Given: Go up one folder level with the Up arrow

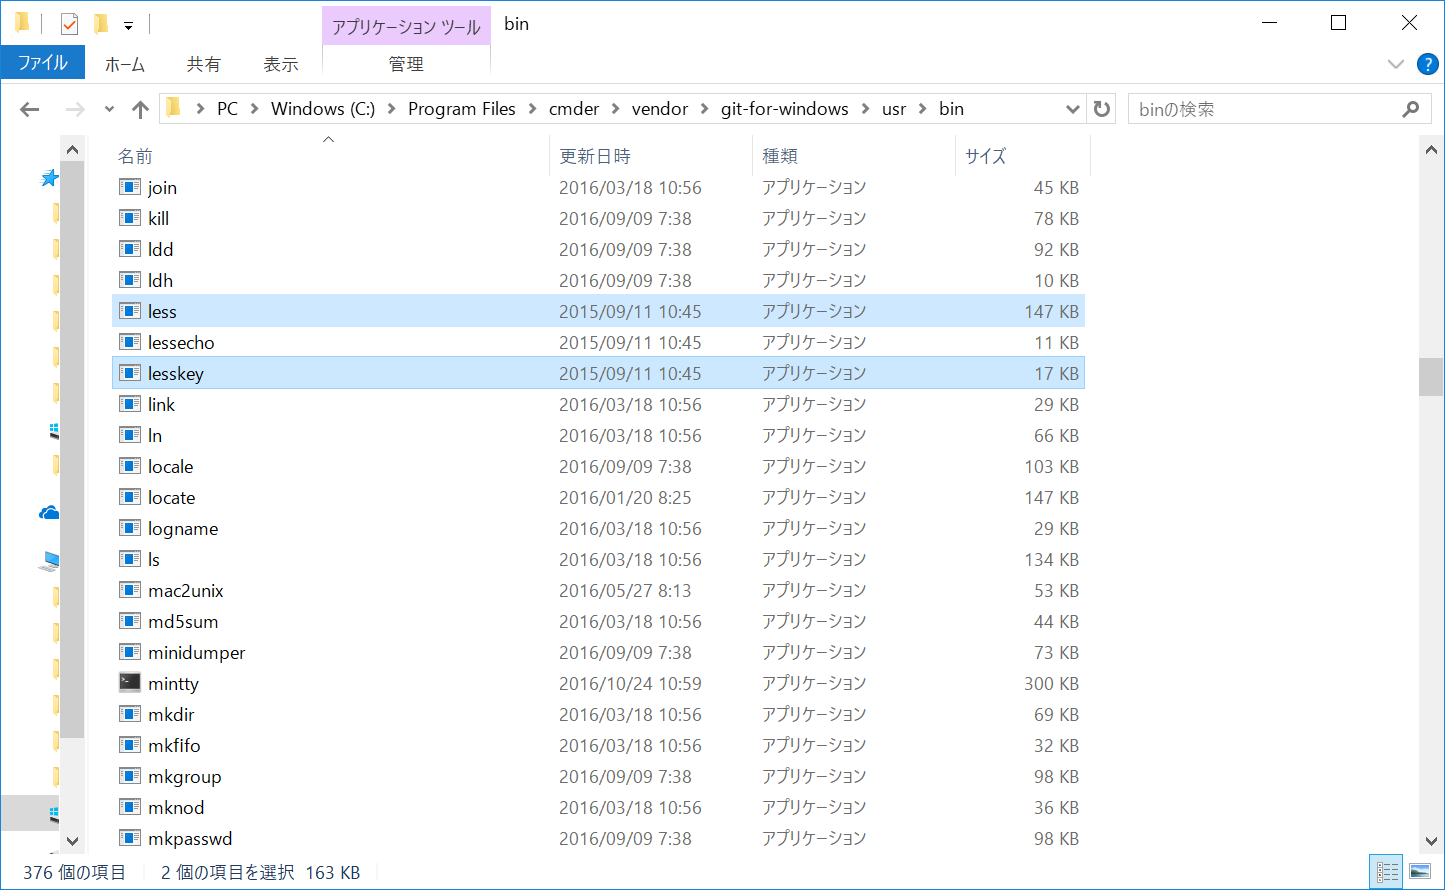Looking at the screenshot, I should pyautogui.click(x=140, y=109).
